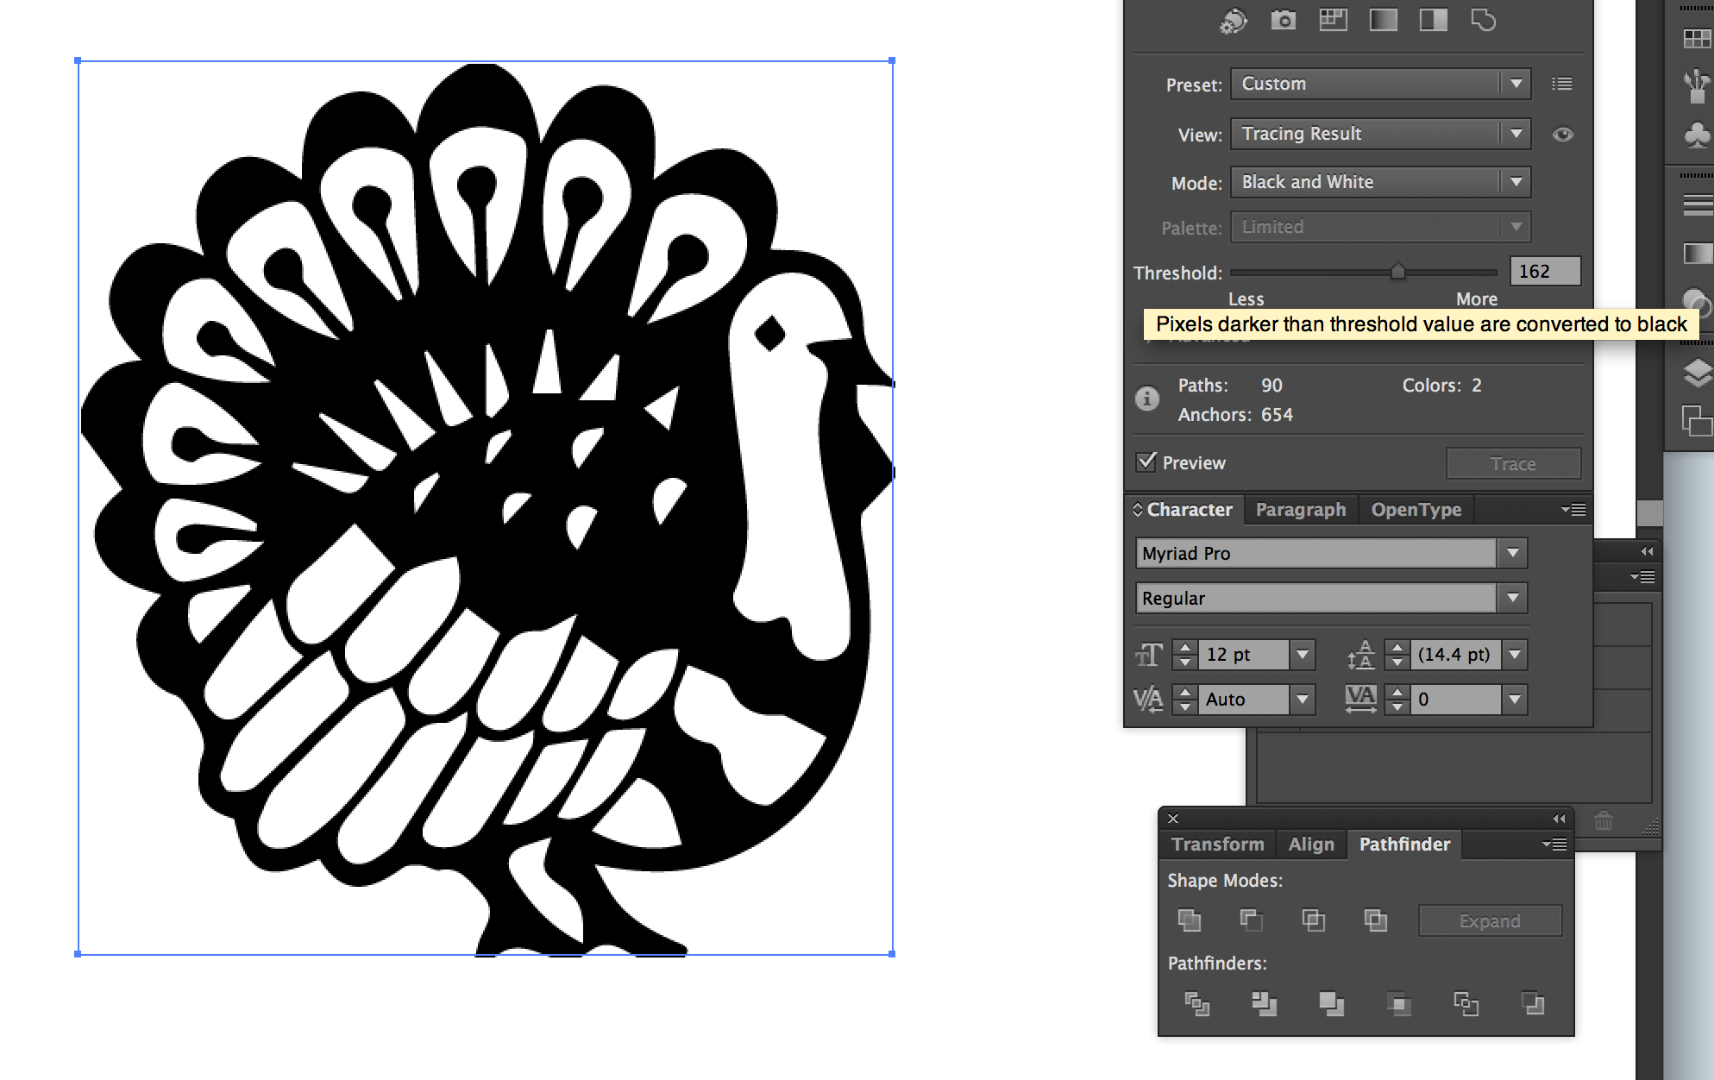This screenshot has height=1080, width=1714.
Task: Click the Intersect shape mode icon
Action: coord(1314,920)
